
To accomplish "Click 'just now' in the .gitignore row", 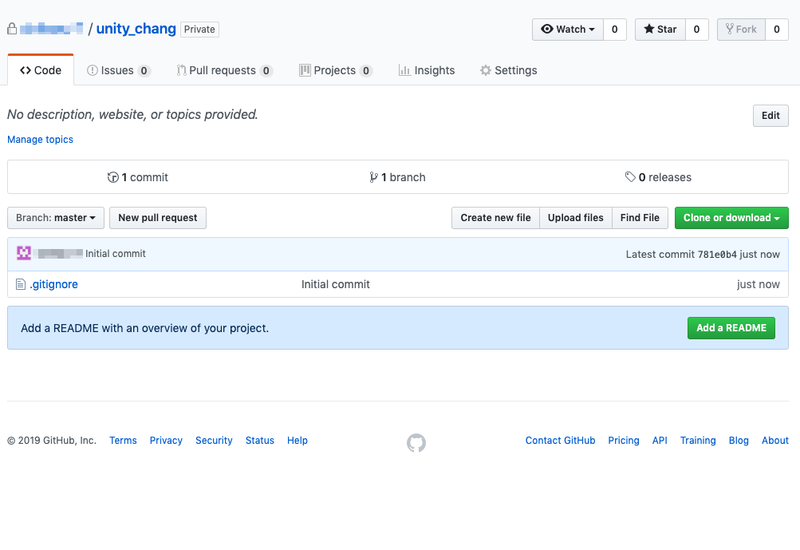I will tap(758, 284).
